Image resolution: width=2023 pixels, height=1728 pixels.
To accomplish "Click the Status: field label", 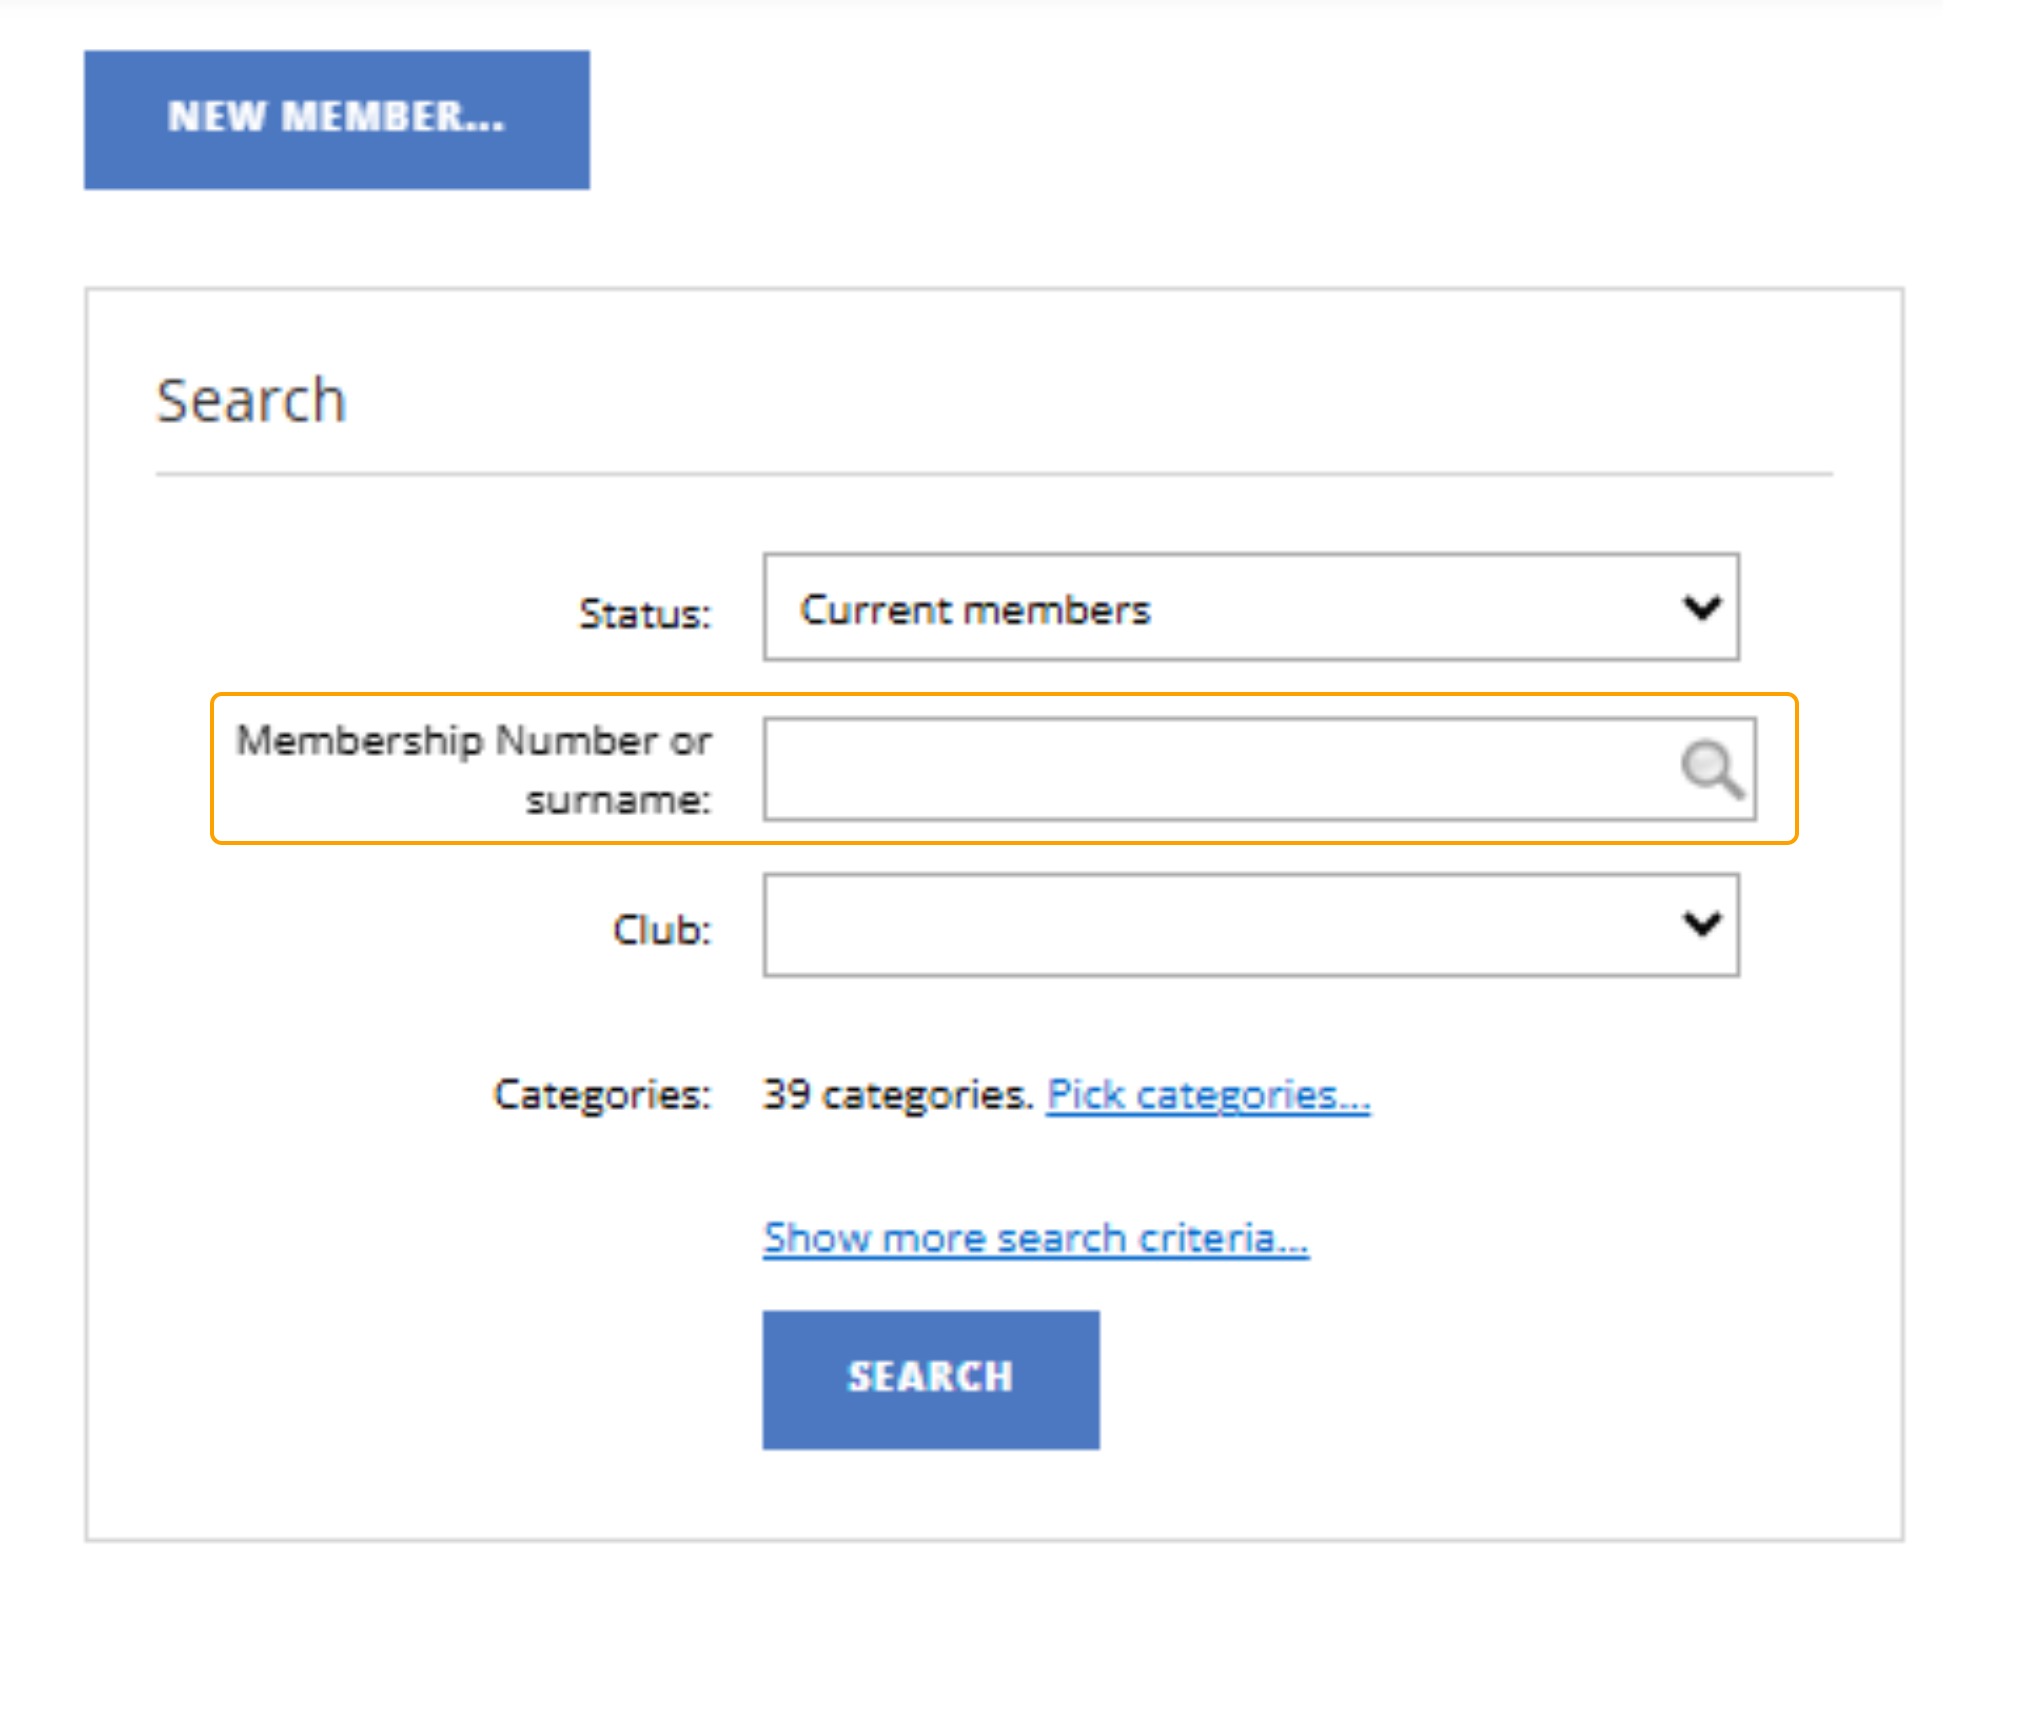I will click(x=645, y=613).
